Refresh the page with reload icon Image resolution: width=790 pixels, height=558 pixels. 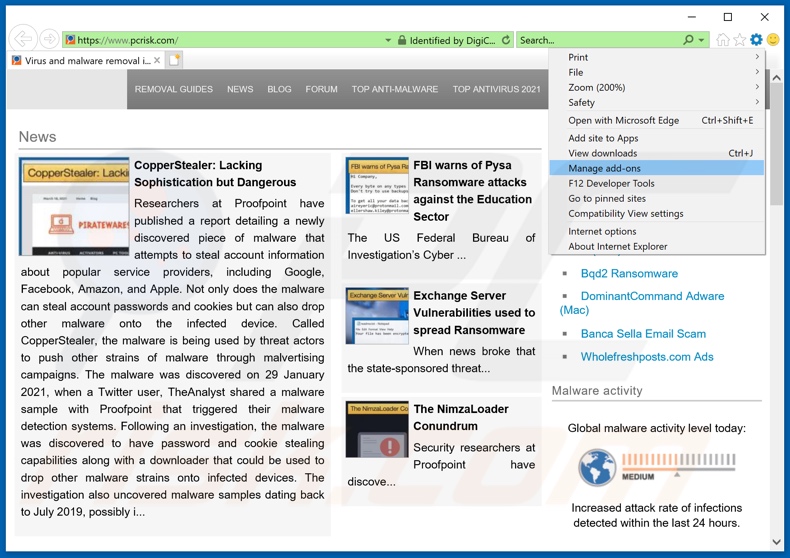506,40
